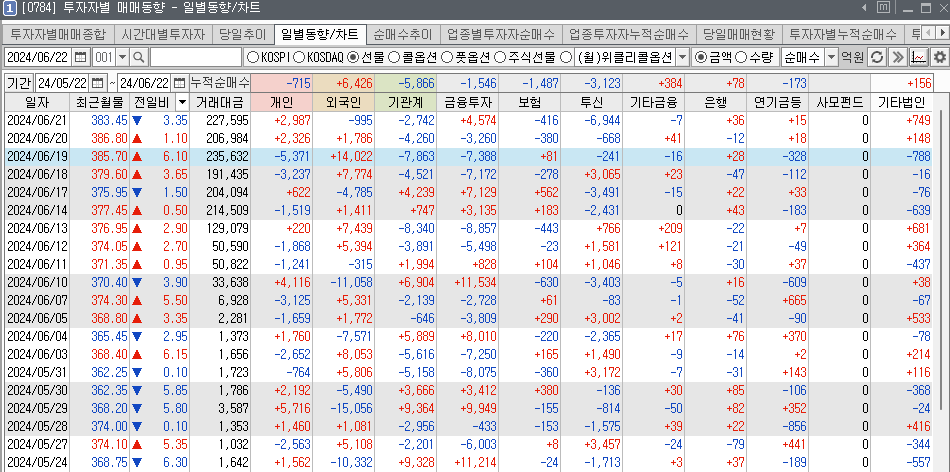Select the KOSDAQ radio button
Image resolution: width=950 pixels, height=472 pixels.
pyautogui.click(x=300, y=58)
